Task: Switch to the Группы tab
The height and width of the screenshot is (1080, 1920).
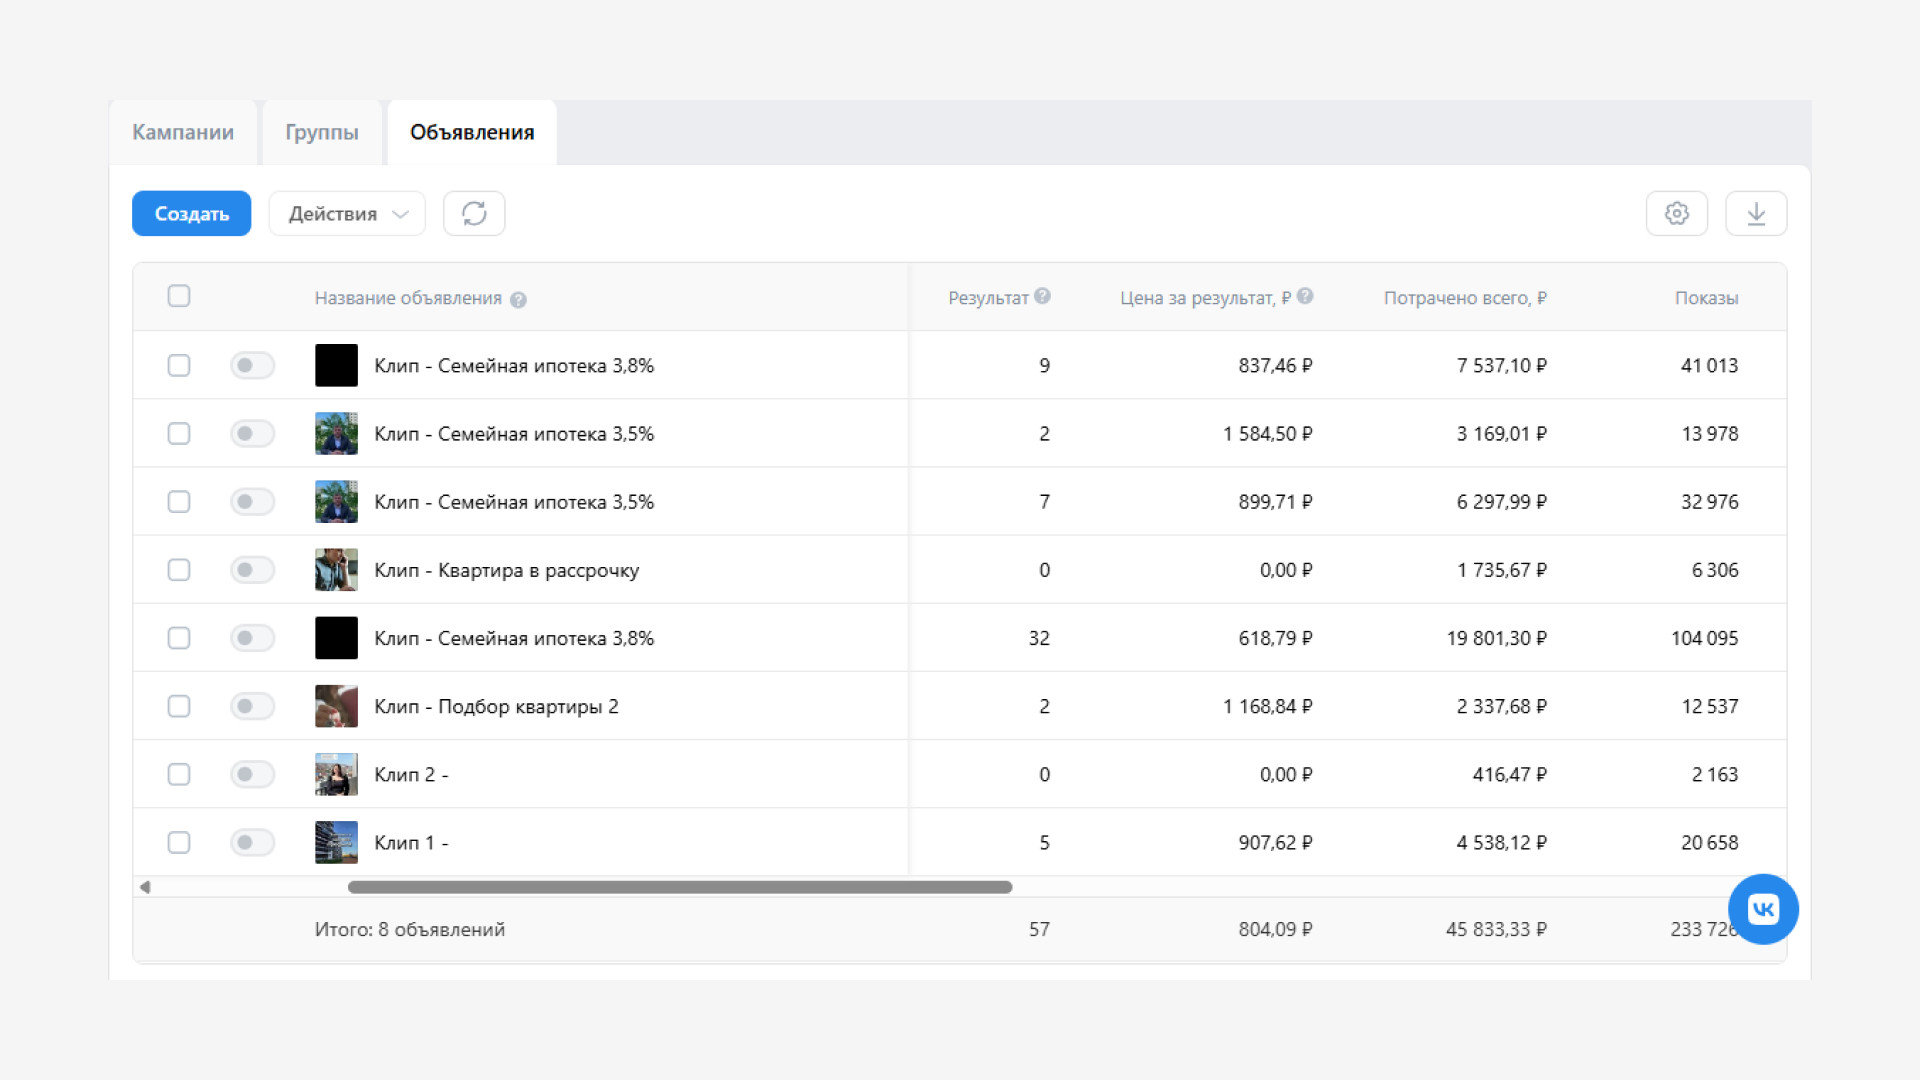Action: [x=322, y=132]
